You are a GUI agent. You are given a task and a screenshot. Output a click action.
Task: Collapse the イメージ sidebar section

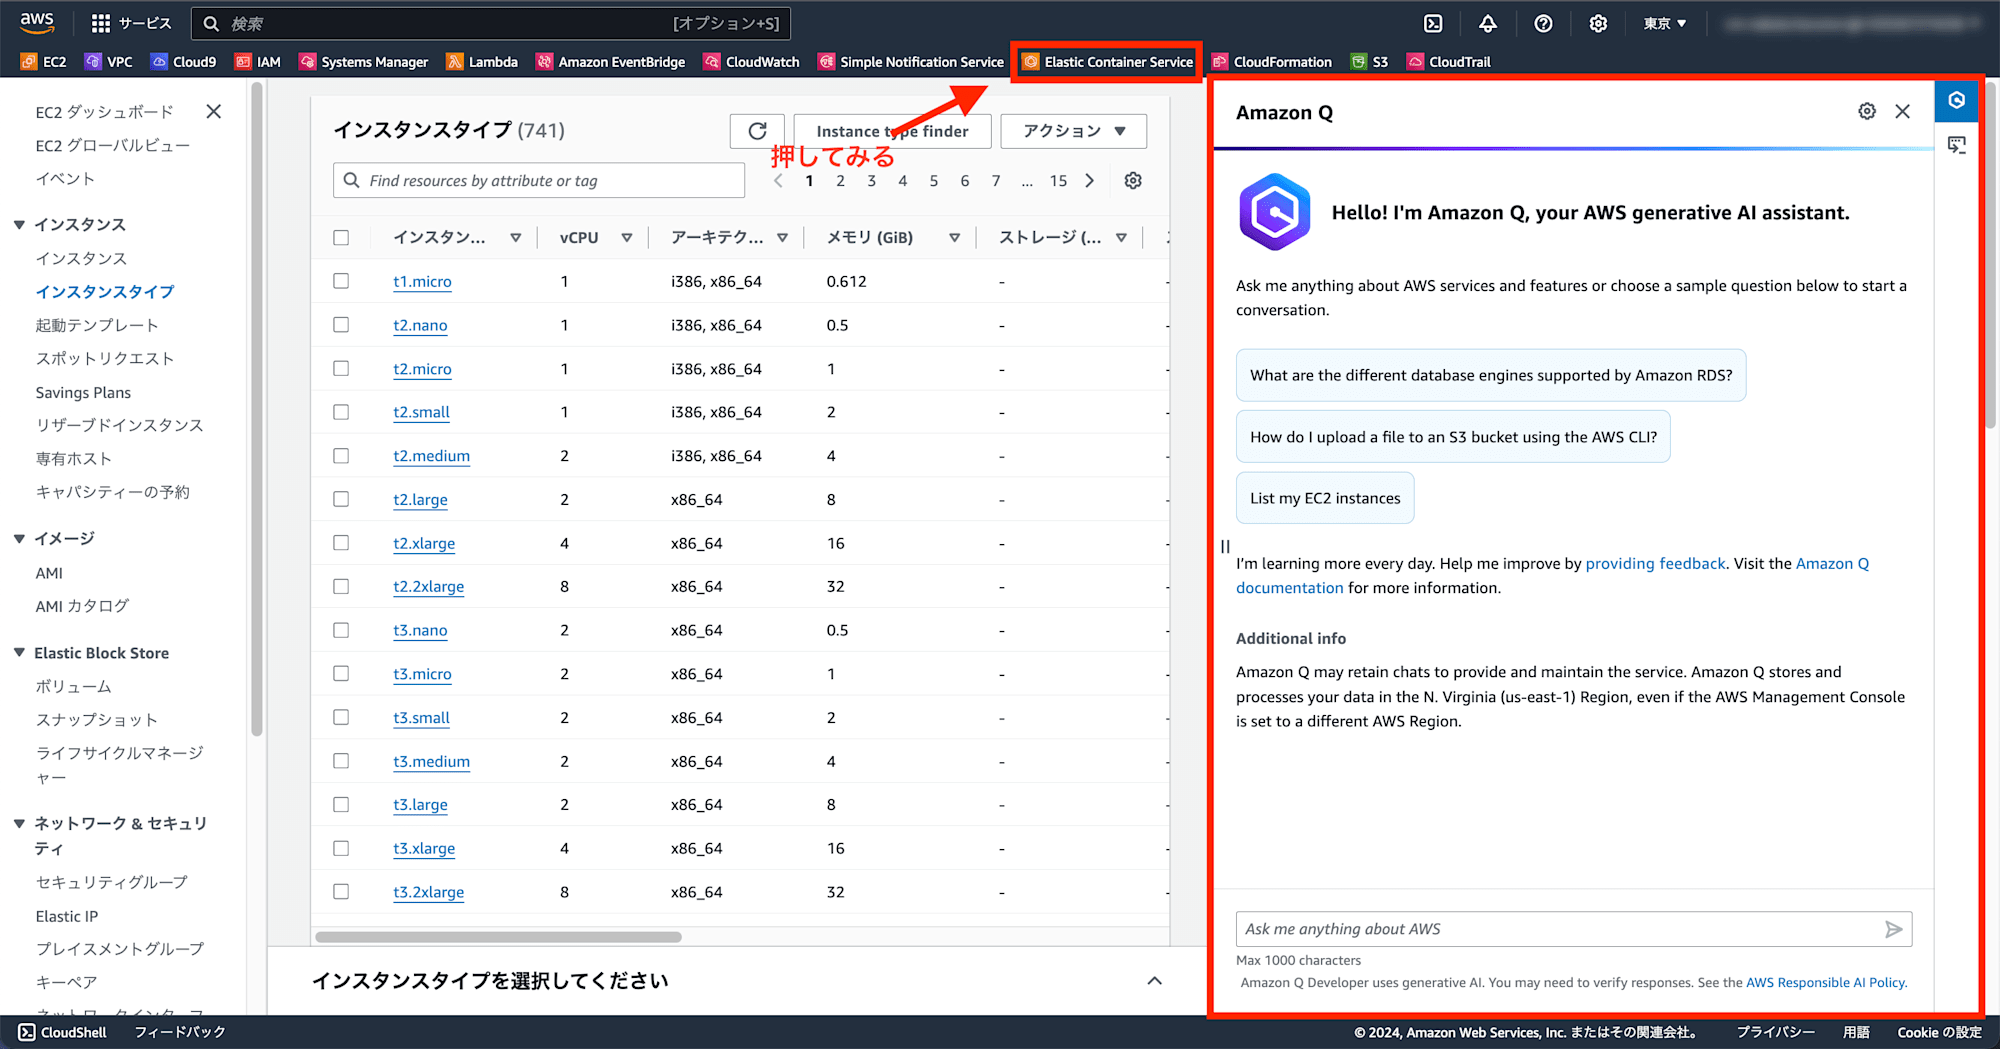(19, 539)
